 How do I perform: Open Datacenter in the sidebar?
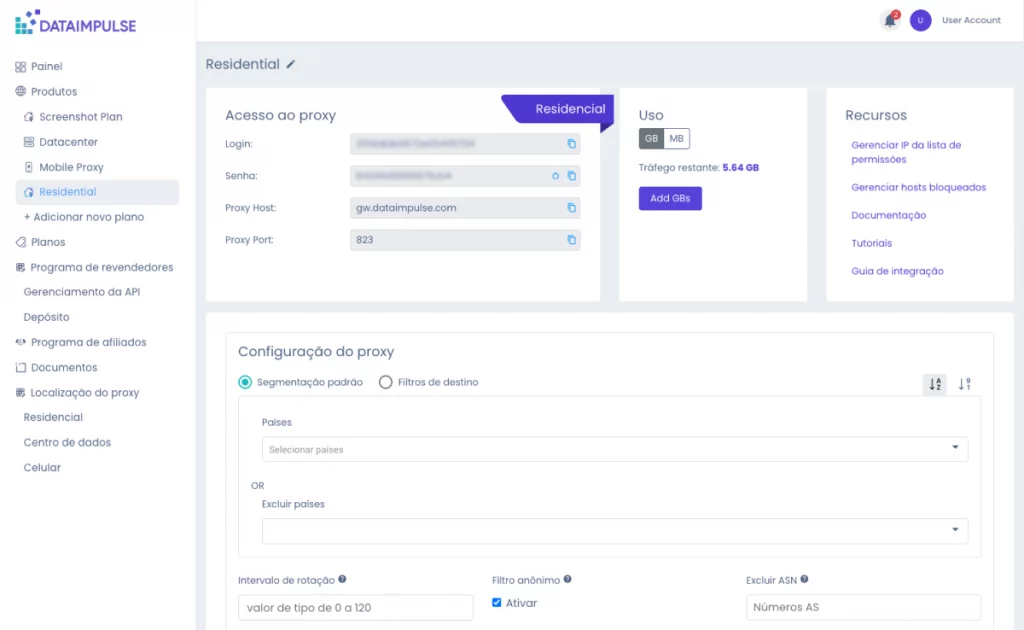pyautogui.click(x=68, y=142)
